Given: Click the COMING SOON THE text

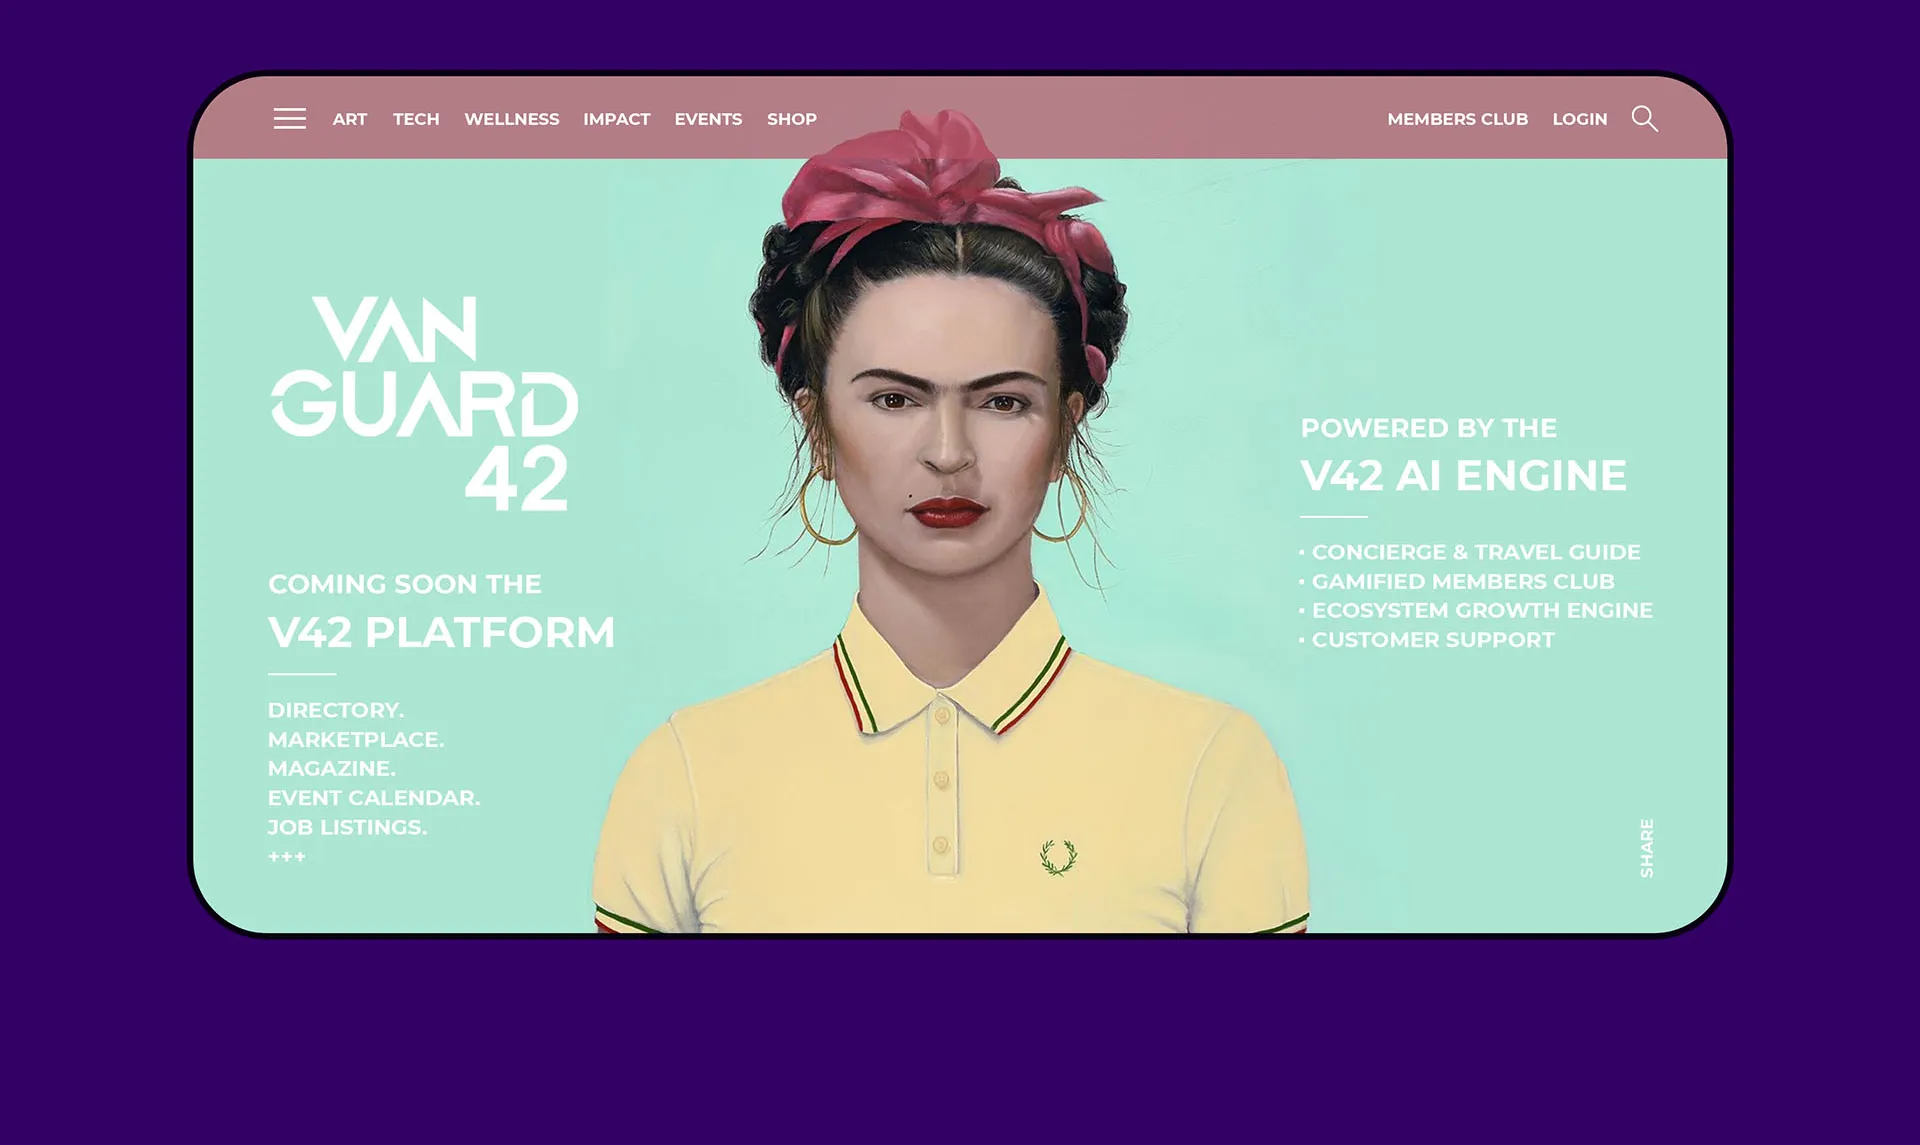Looking at the screenshot, I should tap(405, 584).
